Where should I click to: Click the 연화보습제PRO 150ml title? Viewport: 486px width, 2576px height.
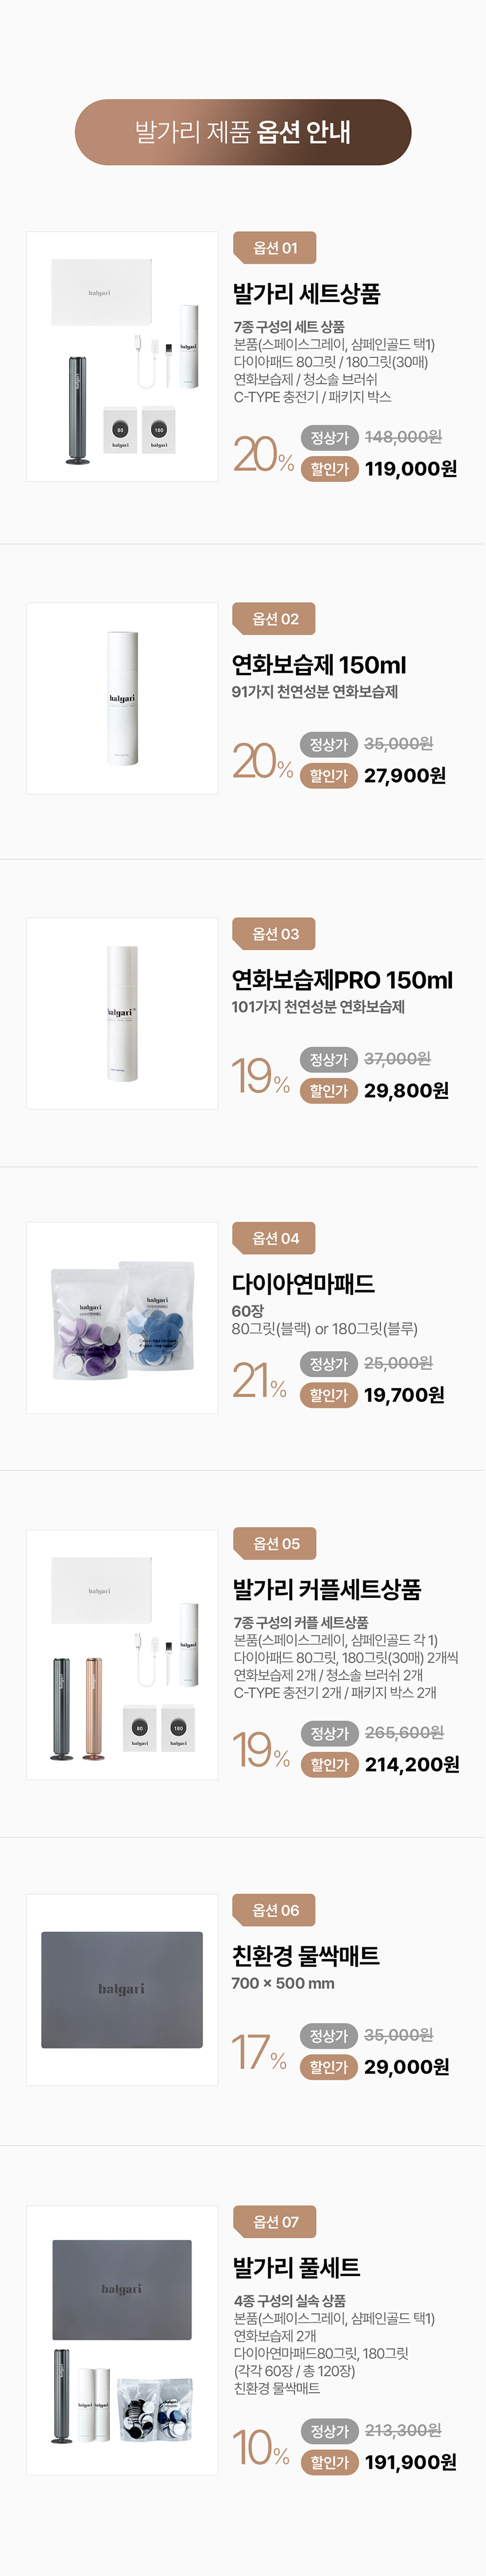(342, 979)
